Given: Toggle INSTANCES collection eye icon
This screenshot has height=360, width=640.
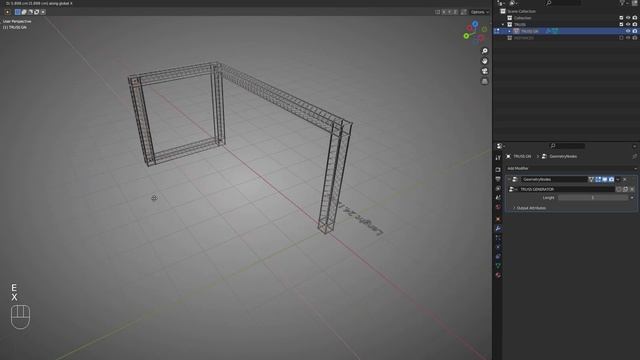Looking at the screenshot, I should (x=628, y=38).
